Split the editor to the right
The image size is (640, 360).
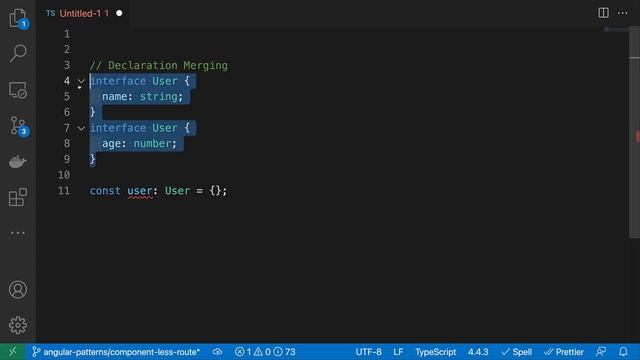click(x=603, y=13)
